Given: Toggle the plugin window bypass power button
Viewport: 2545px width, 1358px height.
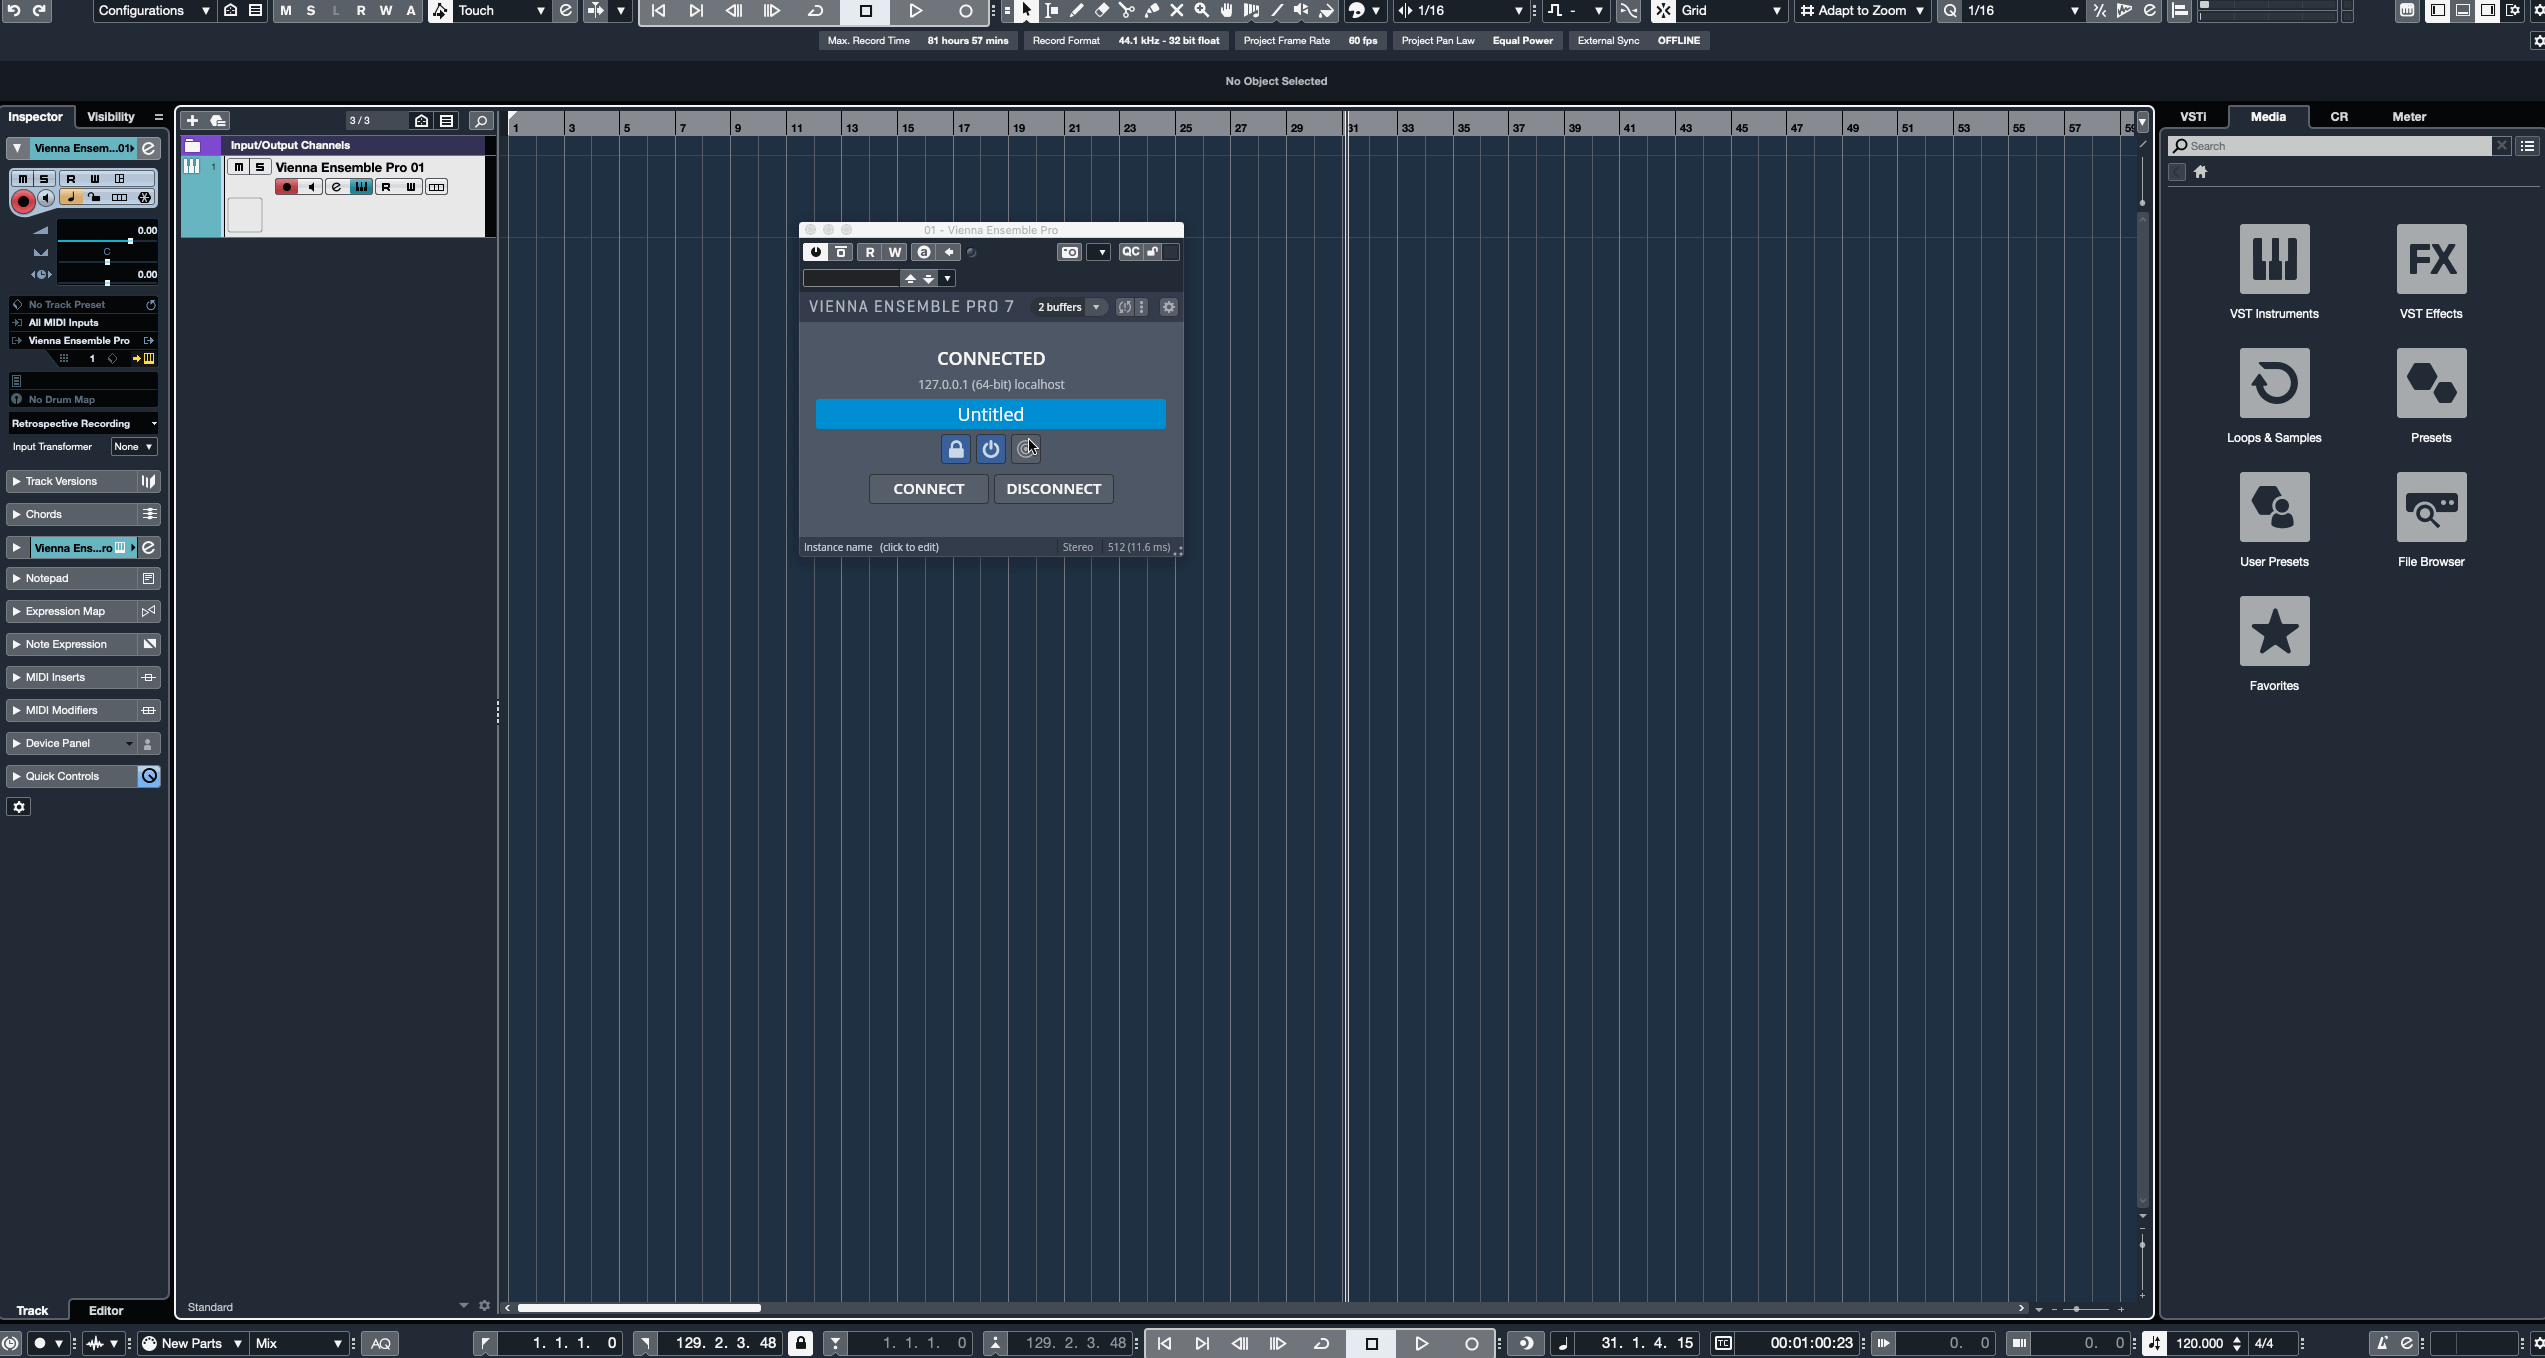Looking at the screenshot, I should coord(816,252).
